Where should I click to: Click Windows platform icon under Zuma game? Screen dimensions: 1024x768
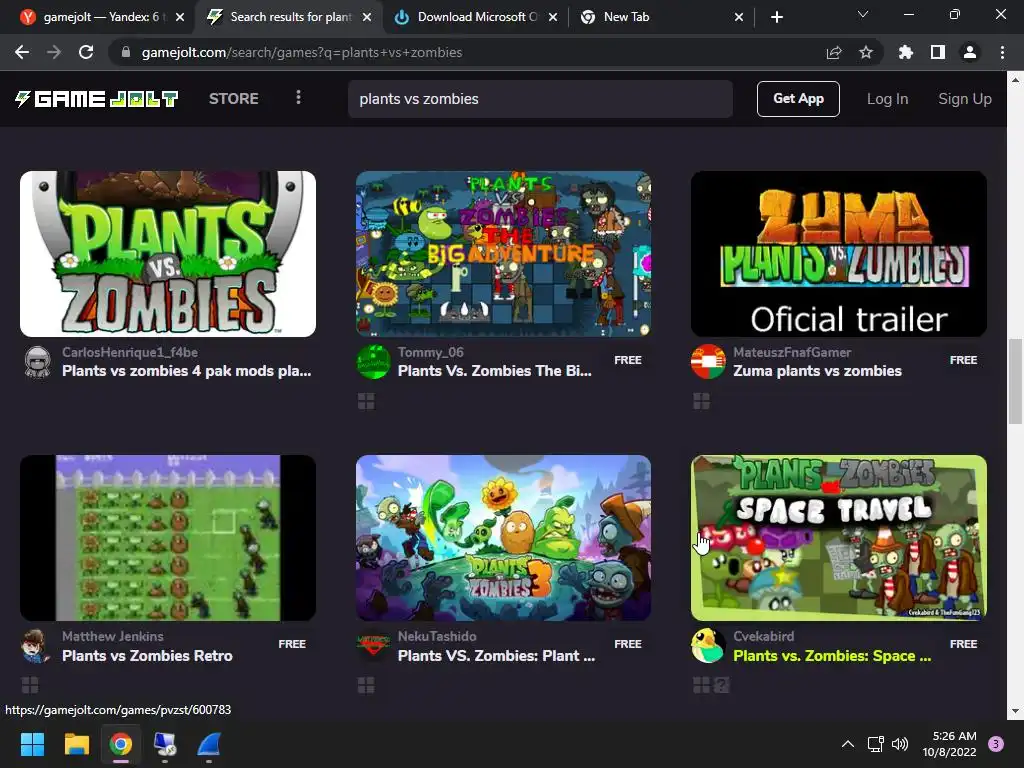pyautogui.click(x=701, y=401)
